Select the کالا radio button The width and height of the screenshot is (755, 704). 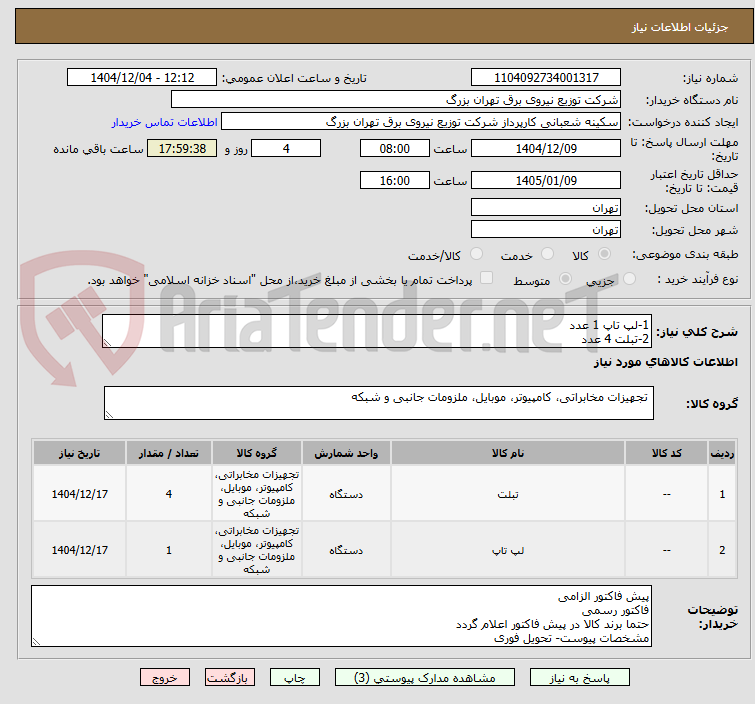pyautogui.click(x=604, y=254)
